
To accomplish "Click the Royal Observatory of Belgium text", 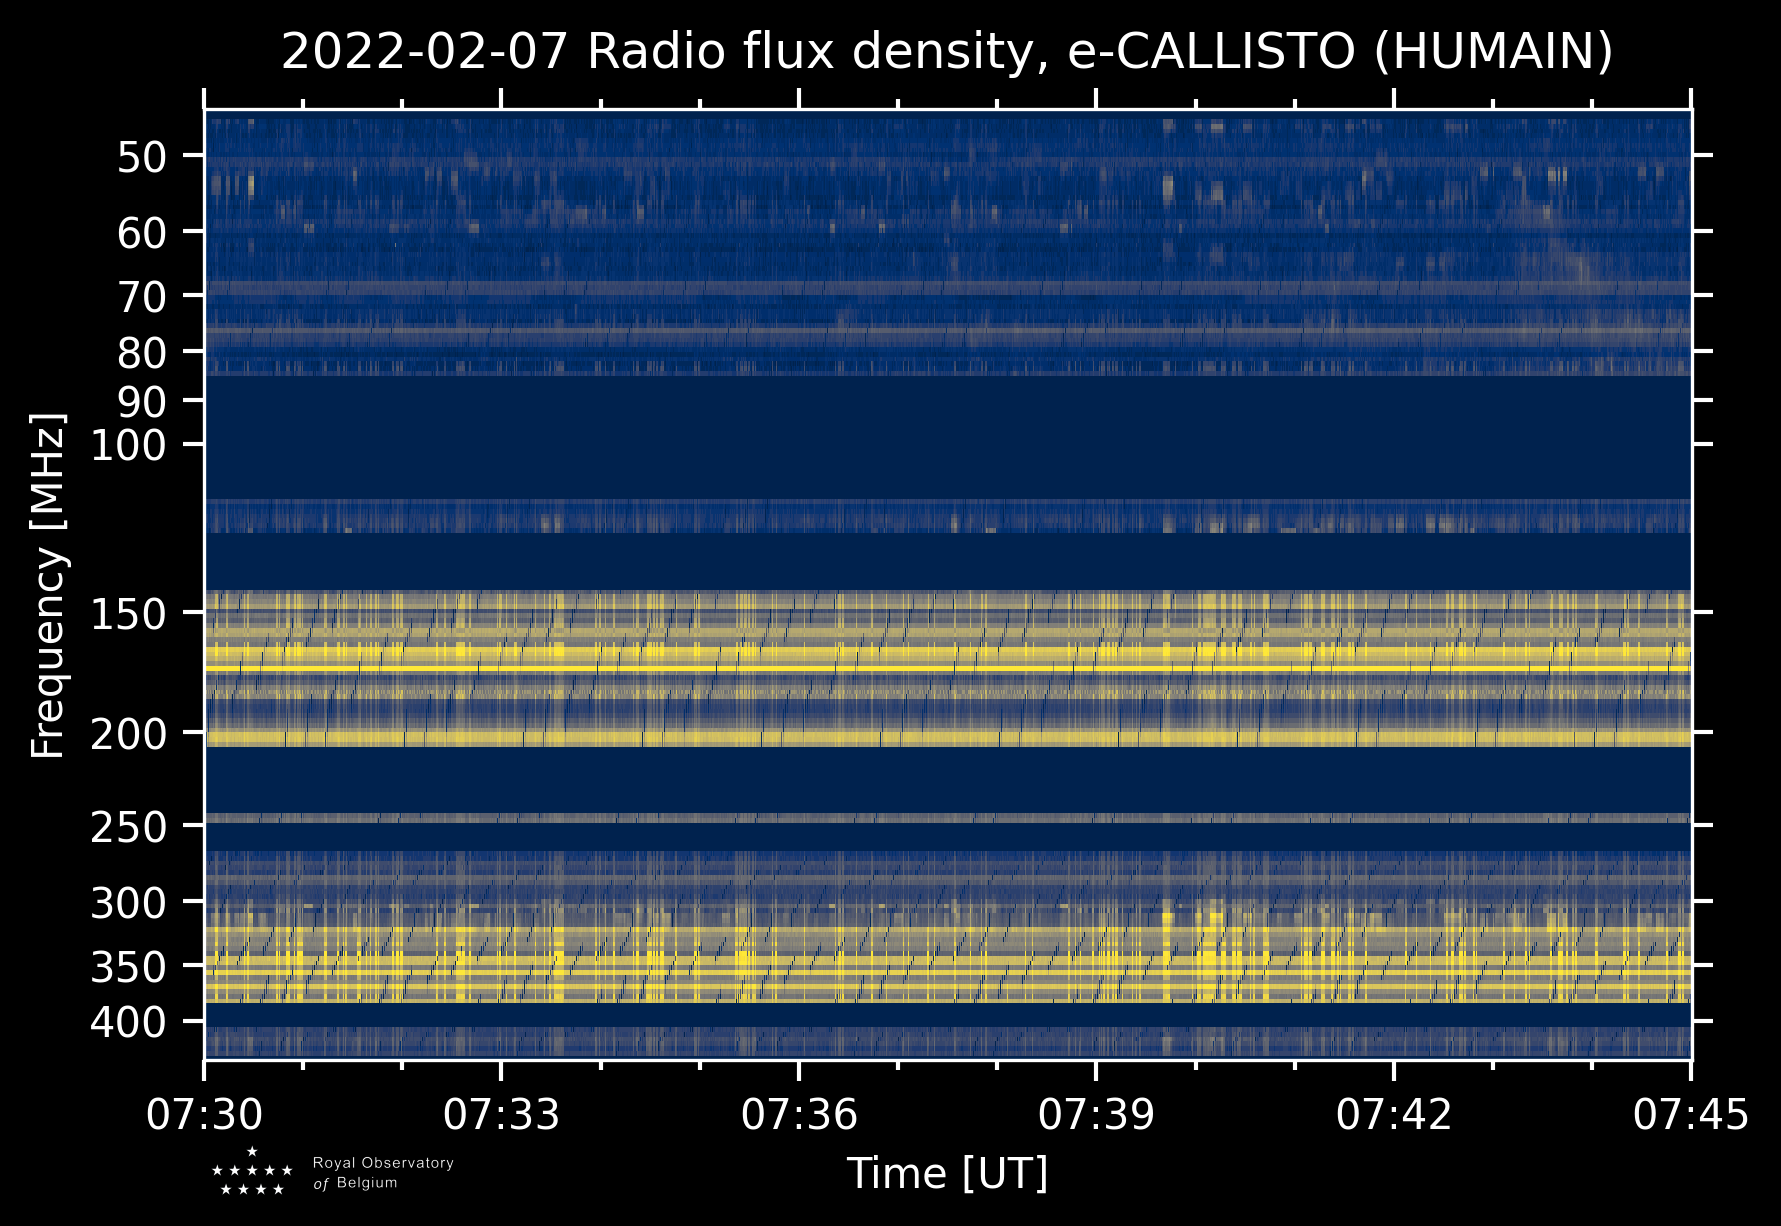I will (383, 1173).
